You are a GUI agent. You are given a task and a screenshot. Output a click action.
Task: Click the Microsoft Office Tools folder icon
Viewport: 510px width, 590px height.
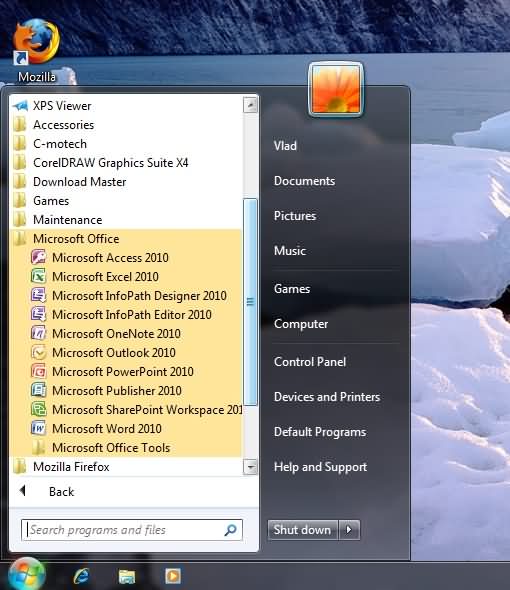coord(38,448)
